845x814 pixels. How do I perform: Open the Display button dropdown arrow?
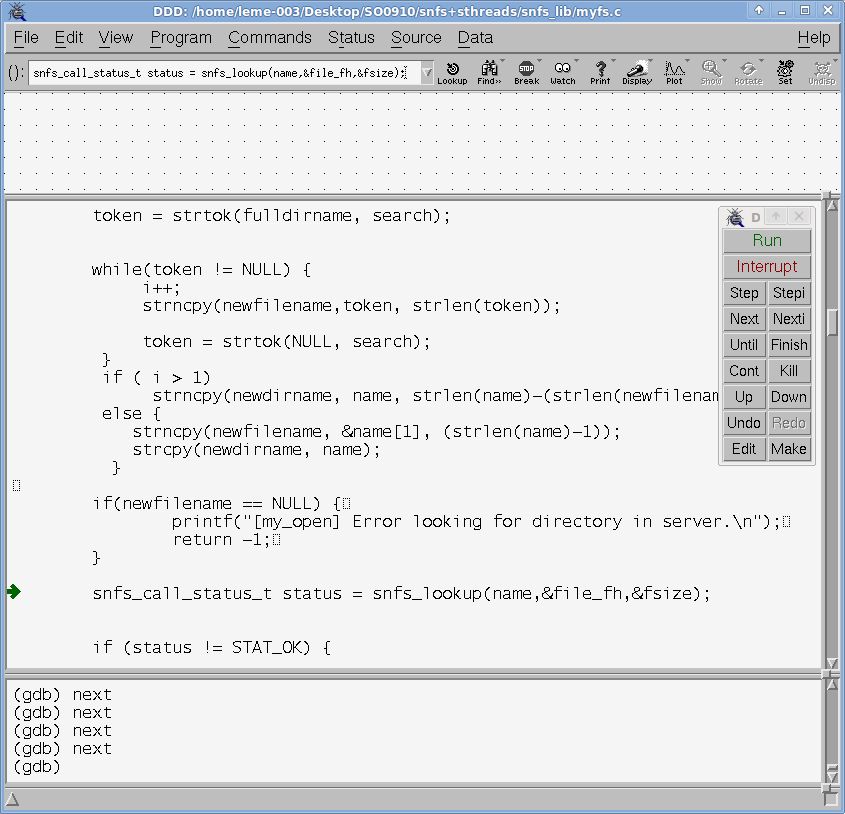650,61
